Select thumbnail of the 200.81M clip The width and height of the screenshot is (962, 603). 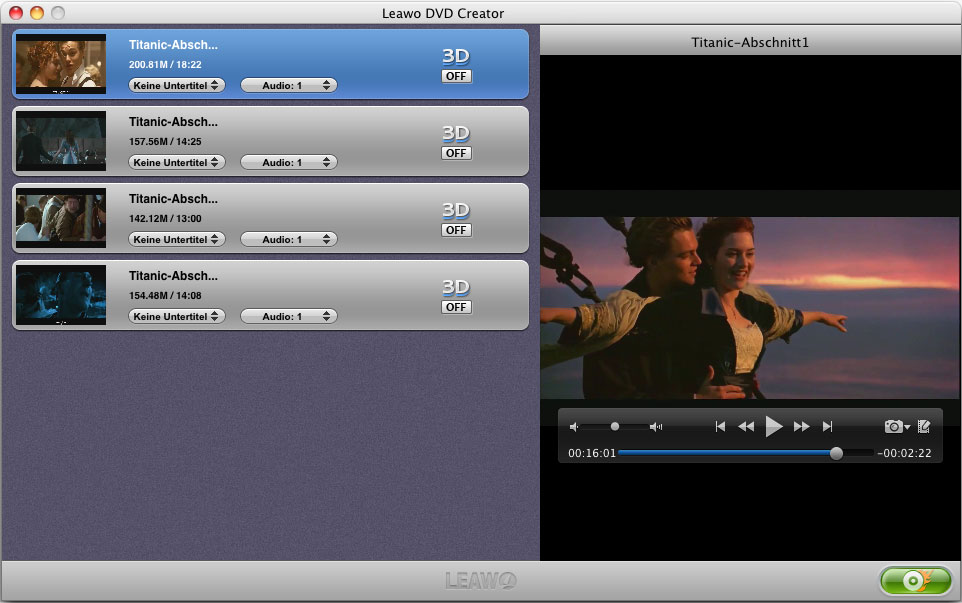(61, 64)
